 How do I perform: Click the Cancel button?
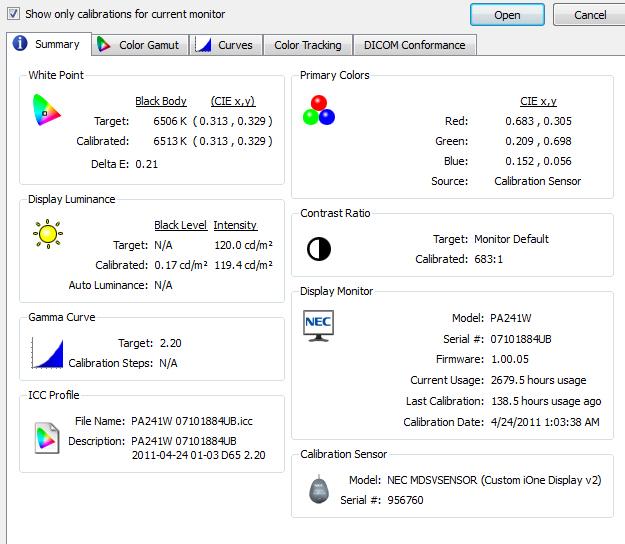click(x=590, y=15)
